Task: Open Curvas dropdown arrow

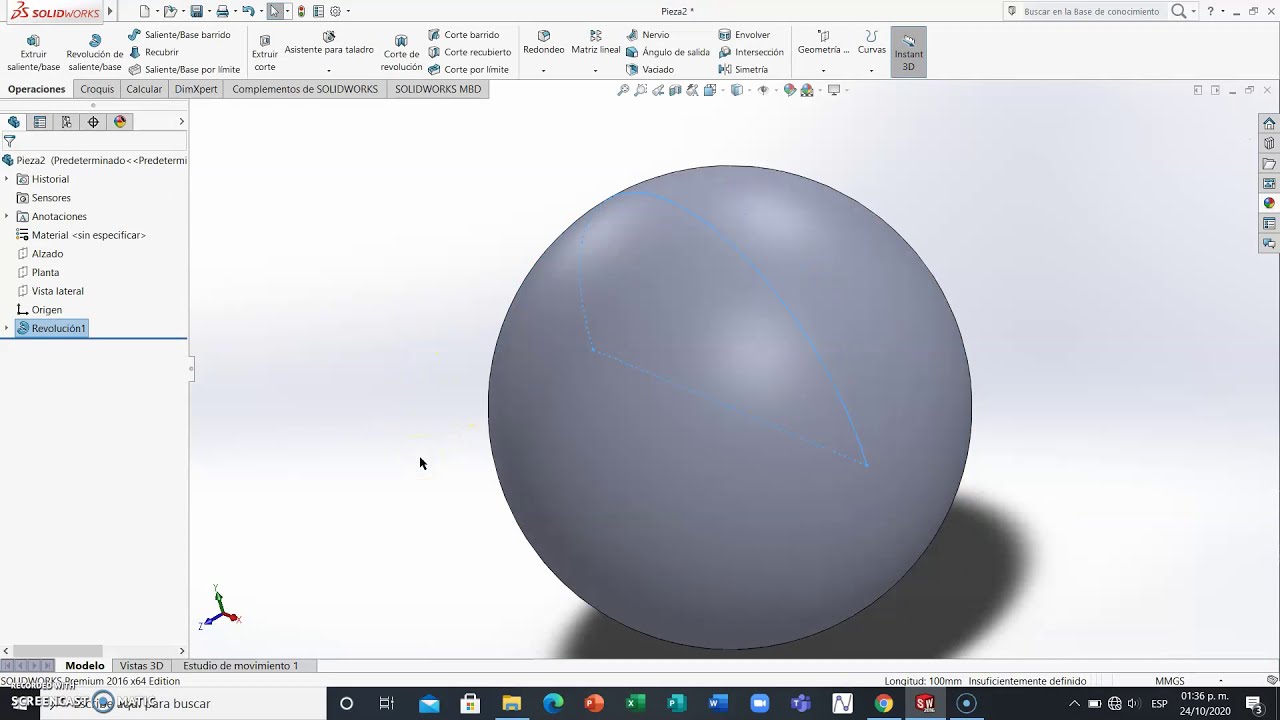Action: 872,71
